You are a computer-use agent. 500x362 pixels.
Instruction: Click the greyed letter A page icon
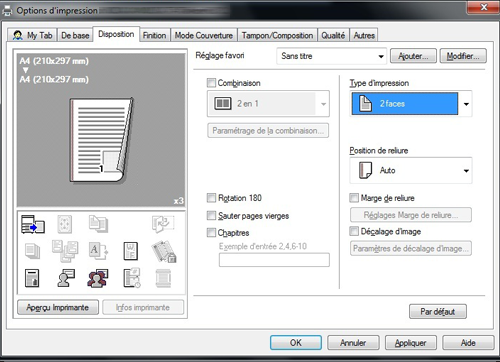click(98, 251)
